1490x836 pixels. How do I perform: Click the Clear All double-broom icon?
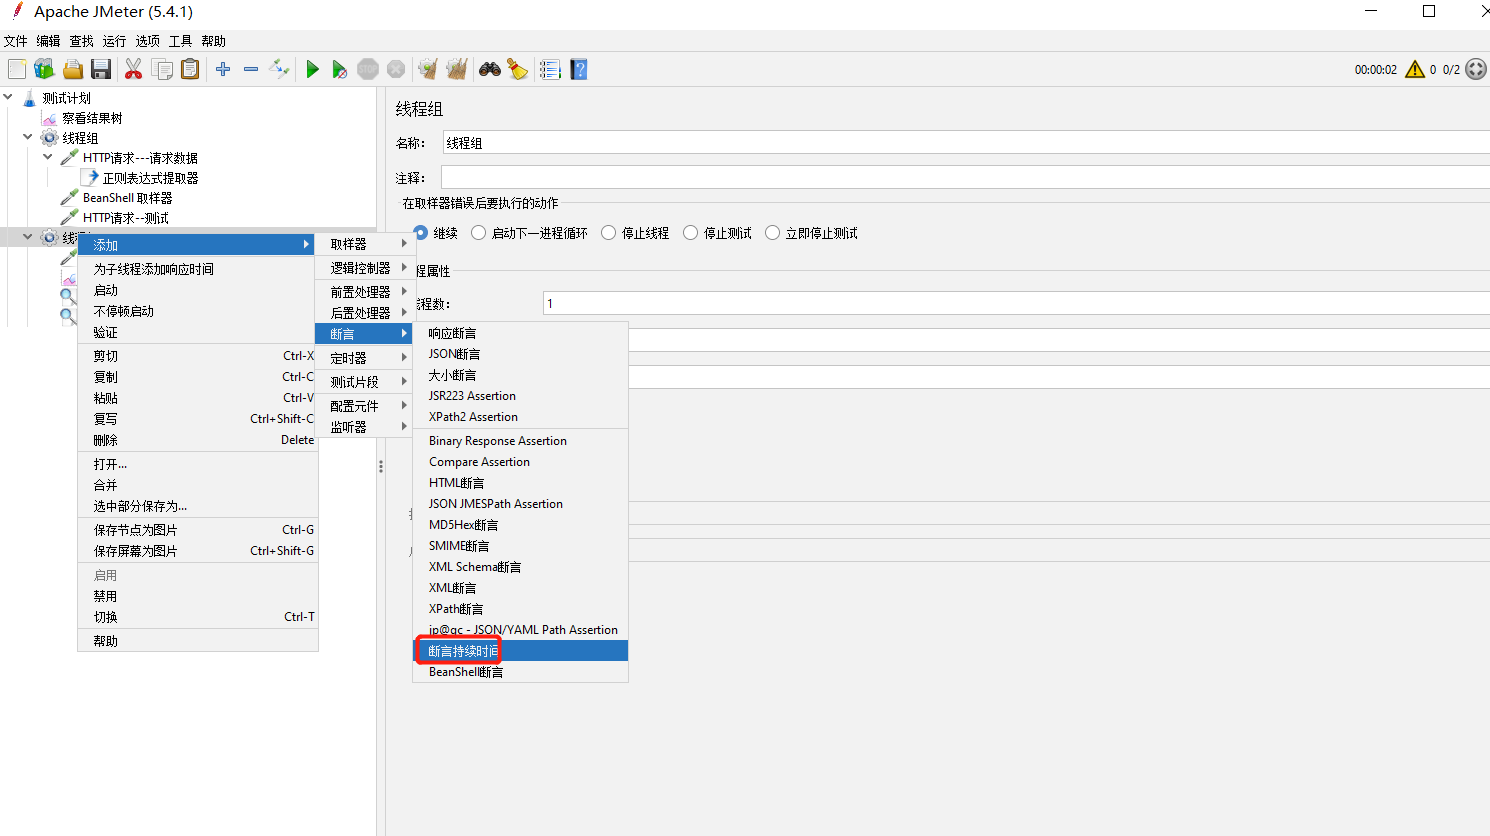point(457,69)
